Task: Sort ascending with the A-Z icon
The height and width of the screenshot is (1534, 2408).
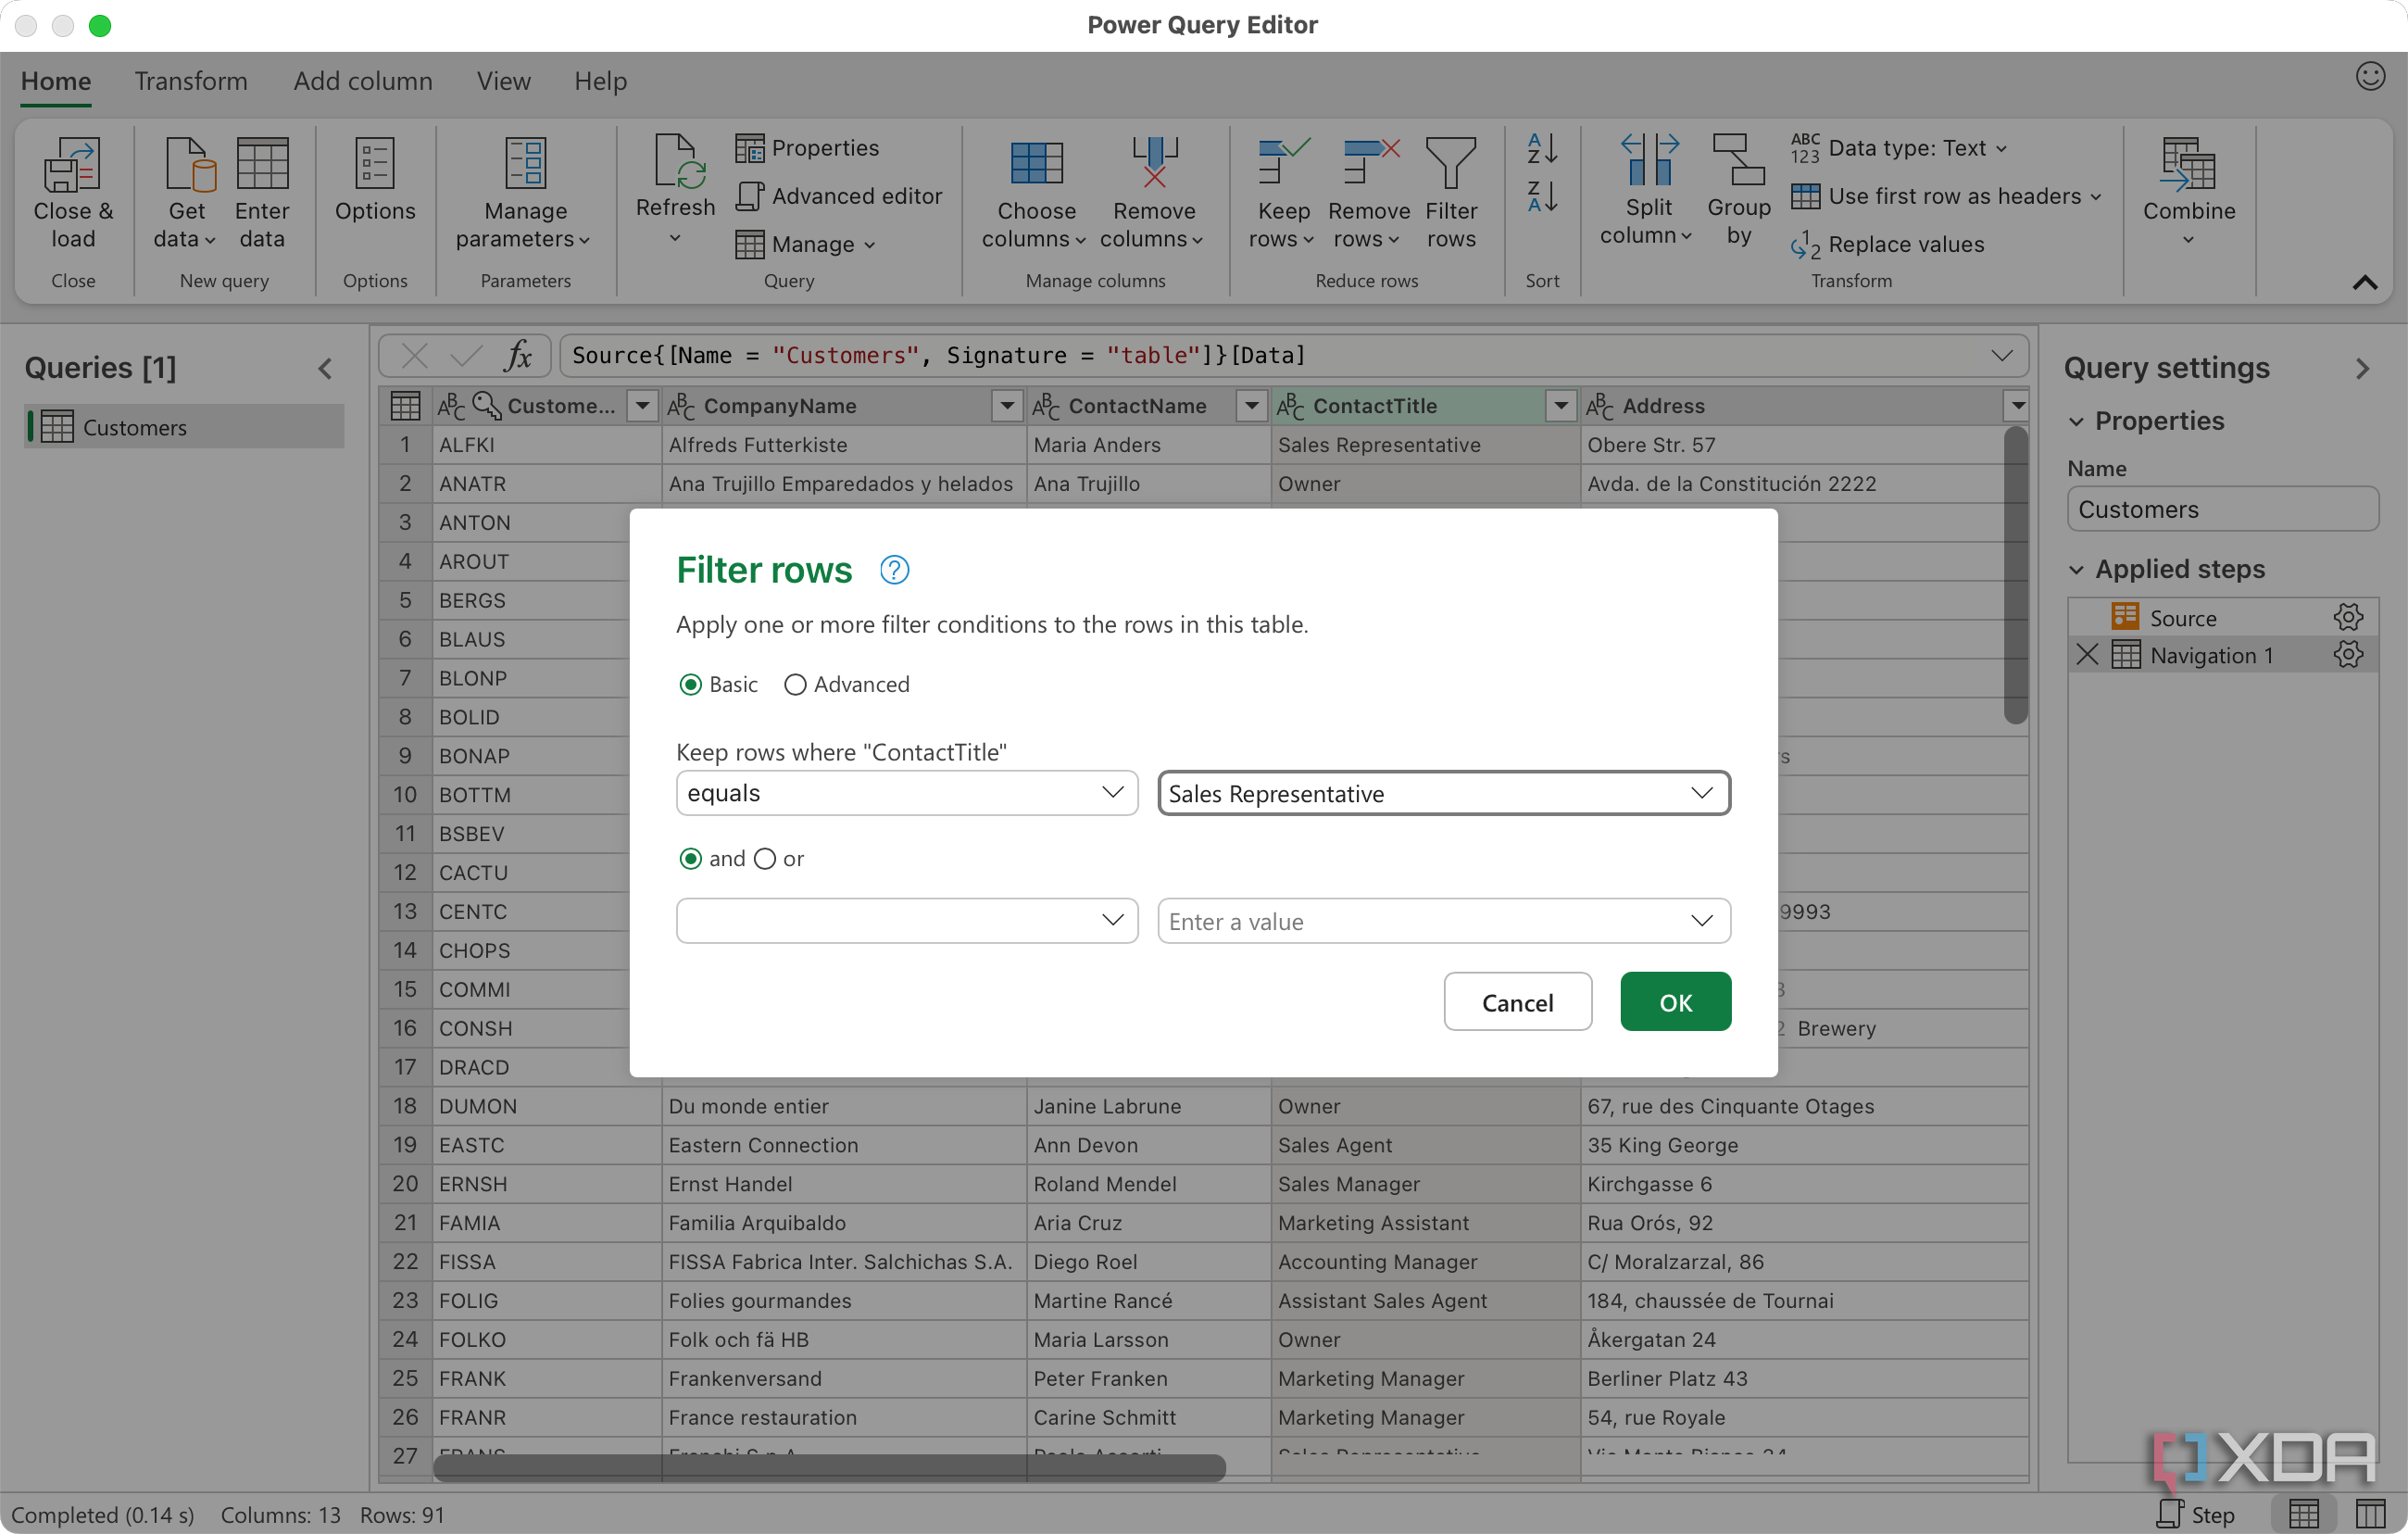Action: point(1542,149)
